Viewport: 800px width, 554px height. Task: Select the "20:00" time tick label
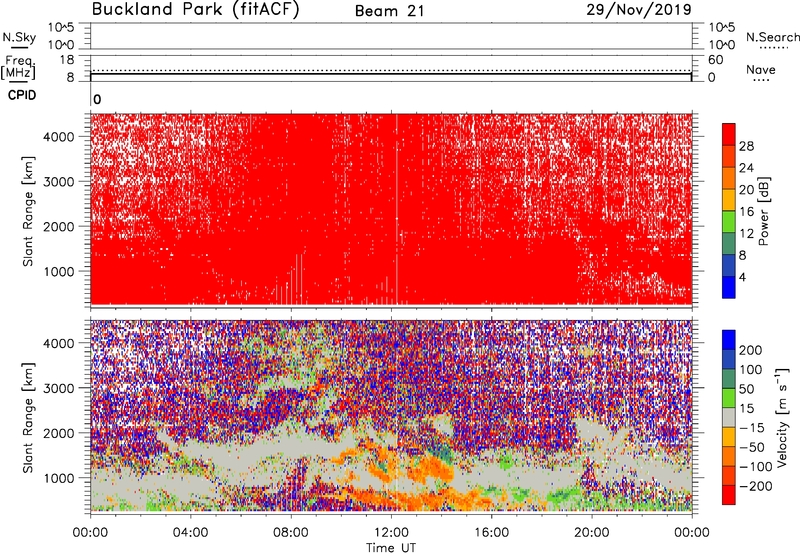[591, 533]
